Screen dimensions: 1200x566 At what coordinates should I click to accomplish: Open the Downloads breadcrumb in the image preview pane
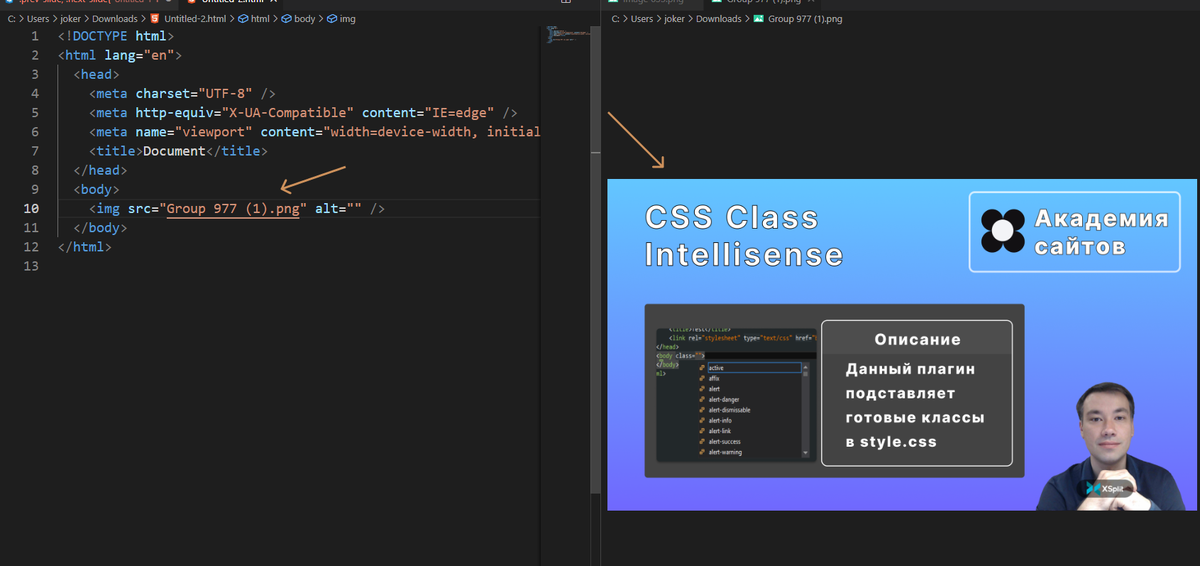pos(719,18)
